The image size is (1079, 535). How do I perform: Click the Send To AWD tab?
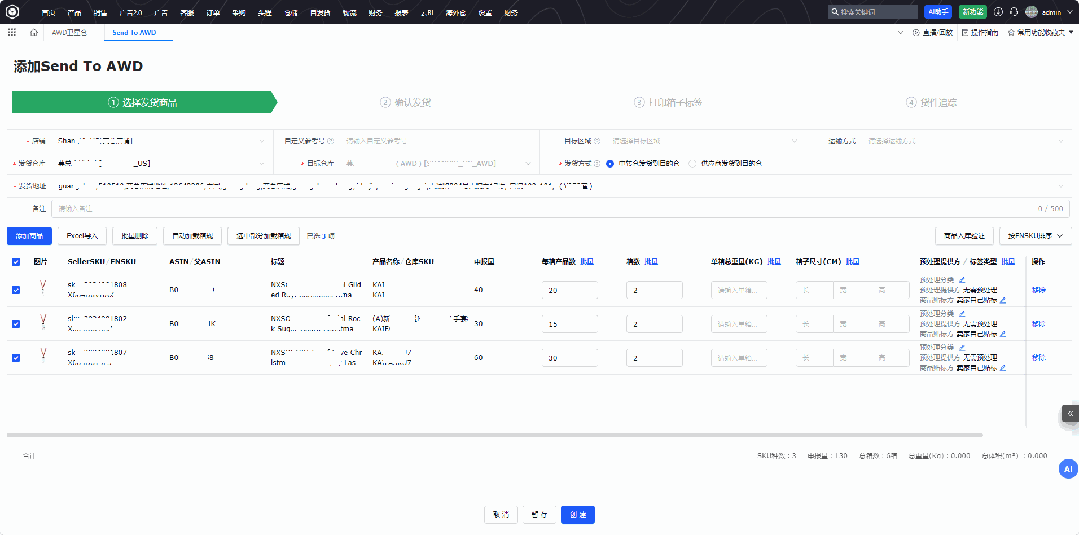point(134,33)
